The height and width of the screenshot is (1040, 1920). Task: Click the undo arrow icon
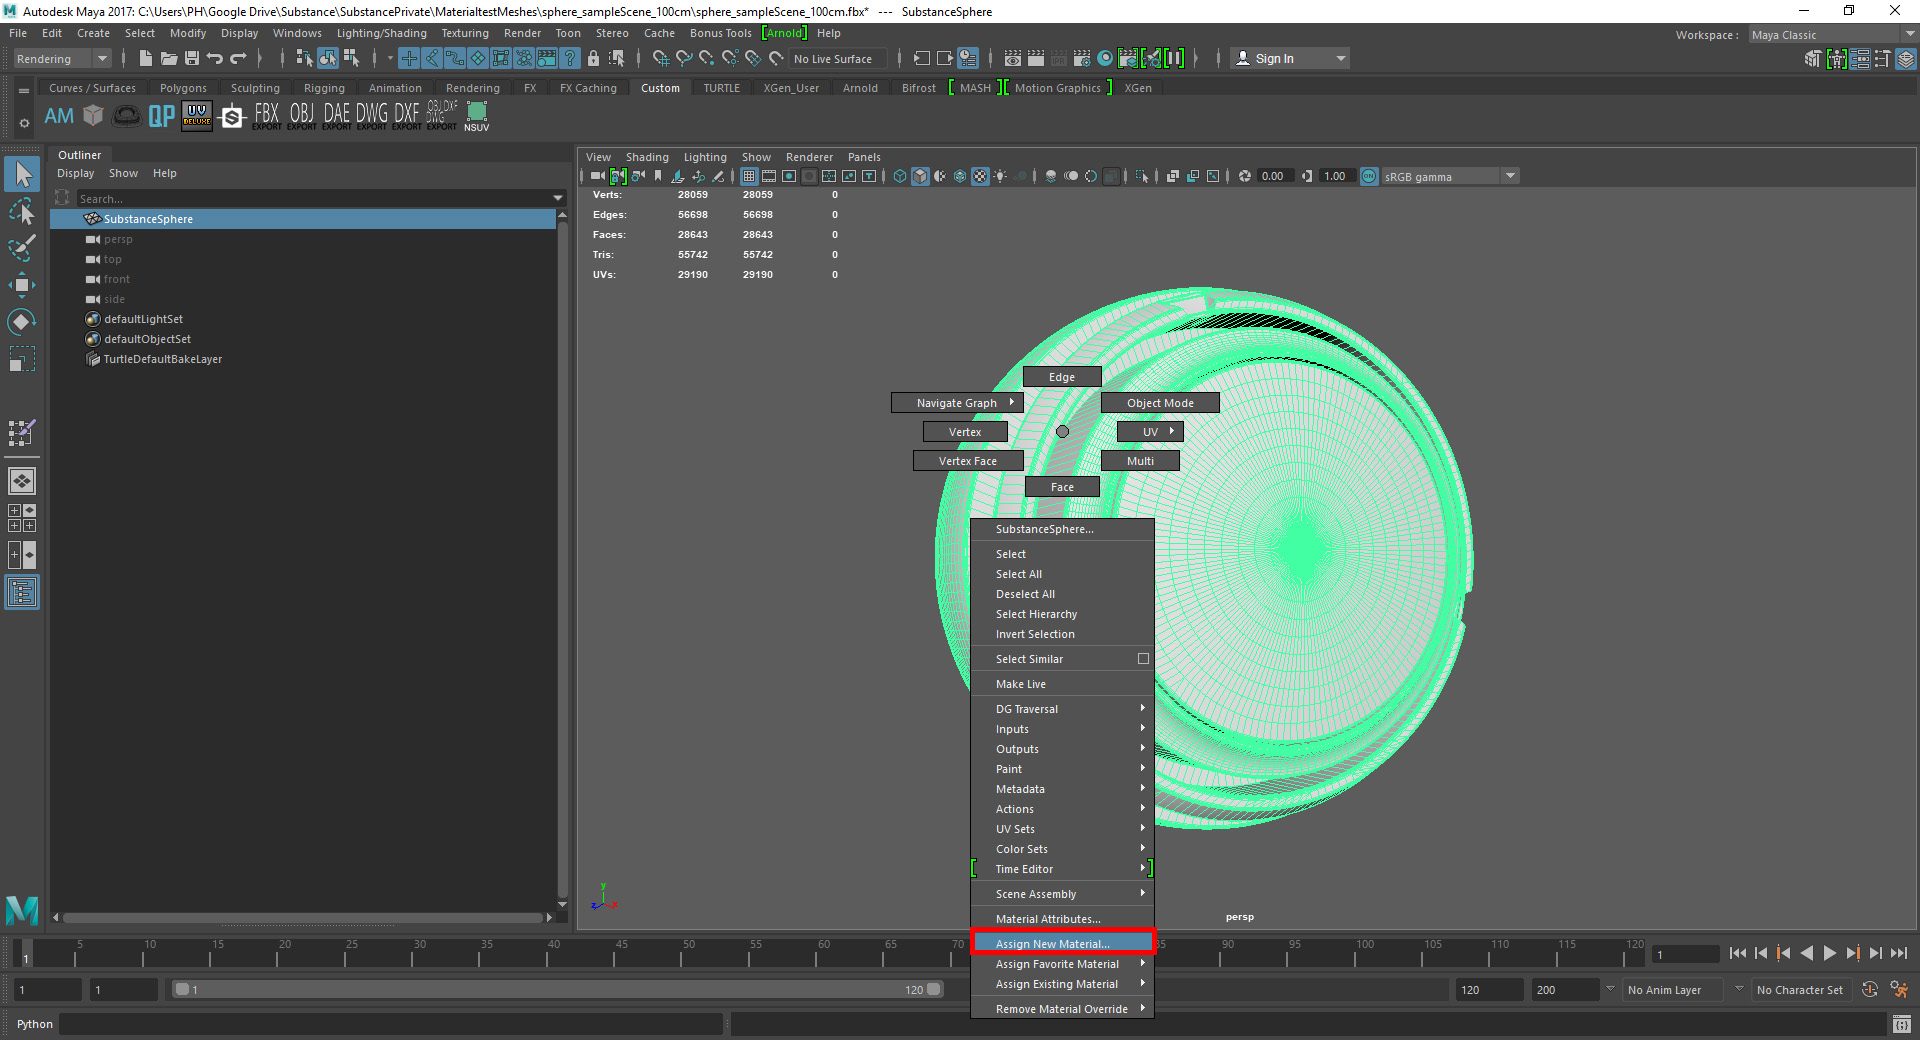(x=214, y=59)
